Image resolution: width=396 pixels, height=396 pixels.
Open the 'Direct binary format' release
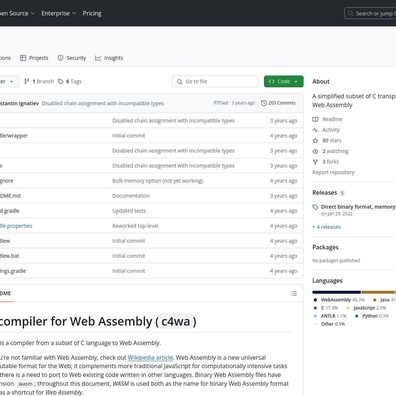[x=358, y=207]
